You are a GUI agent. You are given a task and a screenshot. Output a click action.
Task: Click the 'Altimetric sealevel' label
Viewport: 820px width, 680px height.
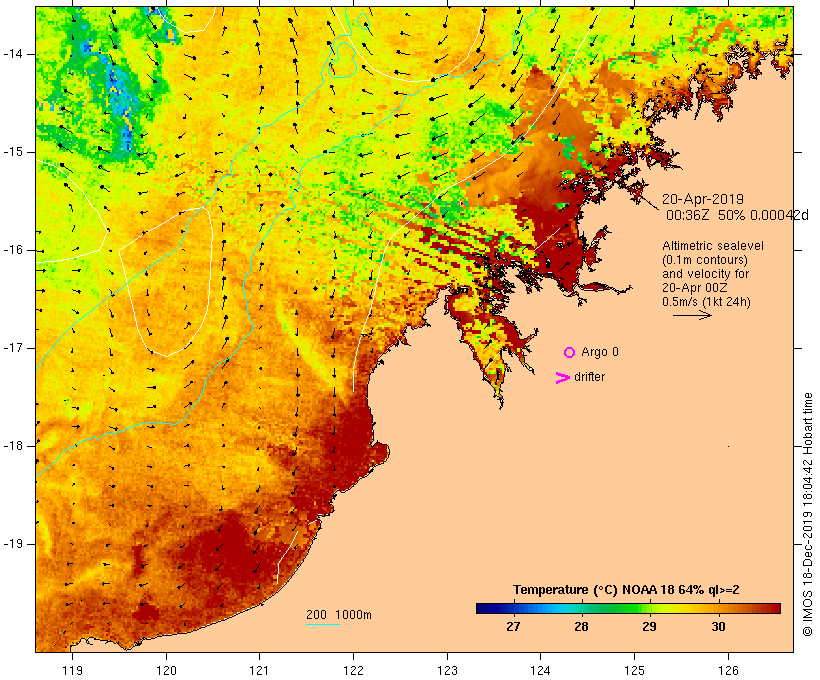[x=713, y=246]
